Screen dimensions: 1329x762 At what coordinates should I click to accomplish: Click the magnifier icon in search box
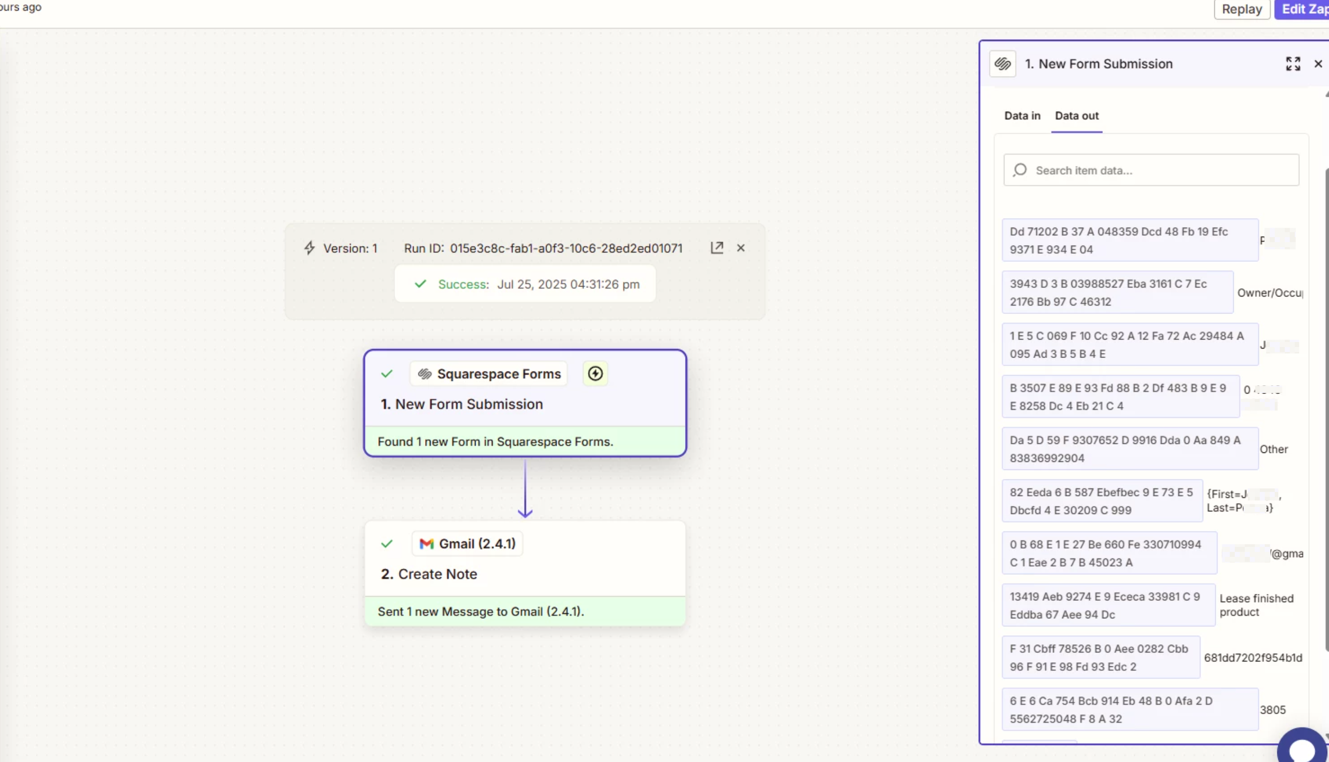(1020, 170)
